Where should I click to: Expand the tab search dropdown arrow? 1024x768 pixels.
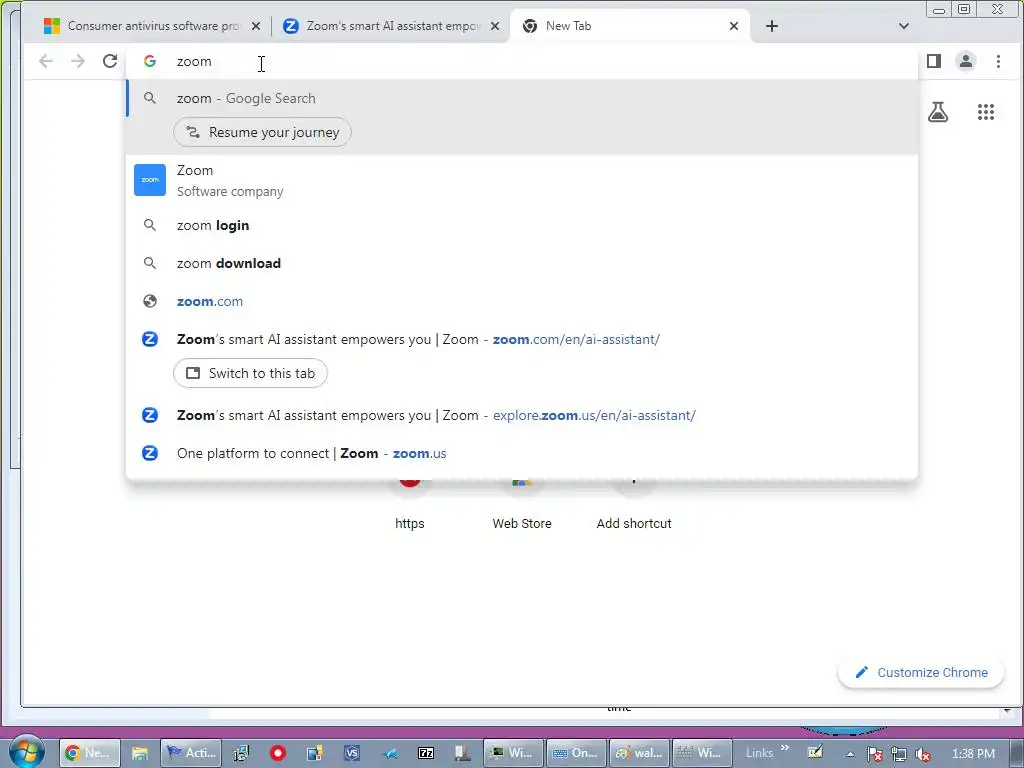pyautogui.click(x=904, y=26)
